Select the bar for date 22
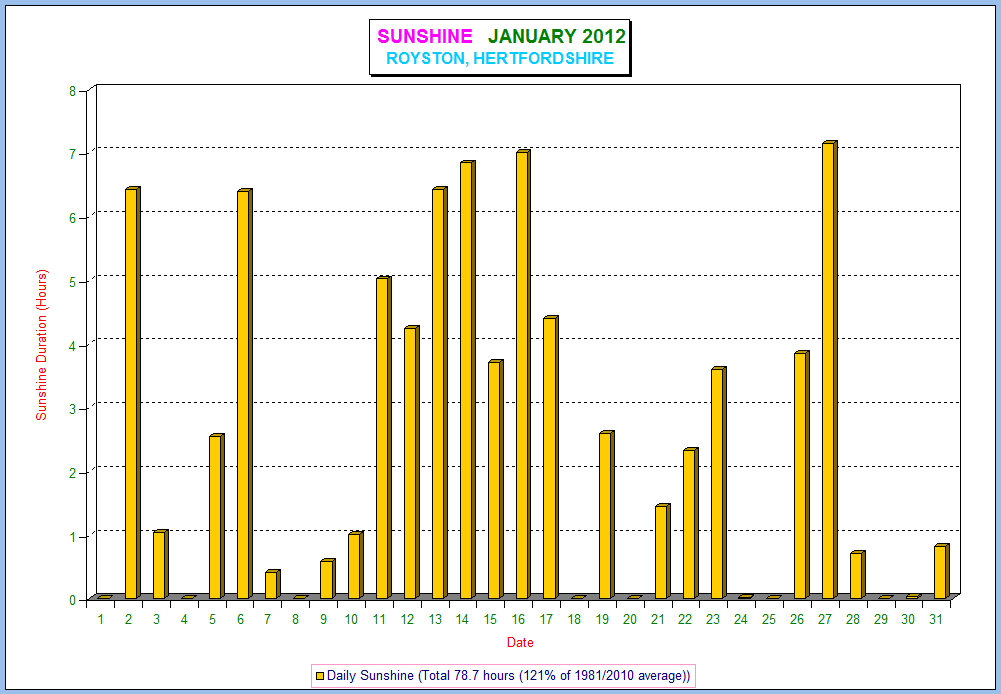This screenshot has width=1001, height=694. [691, 524]
